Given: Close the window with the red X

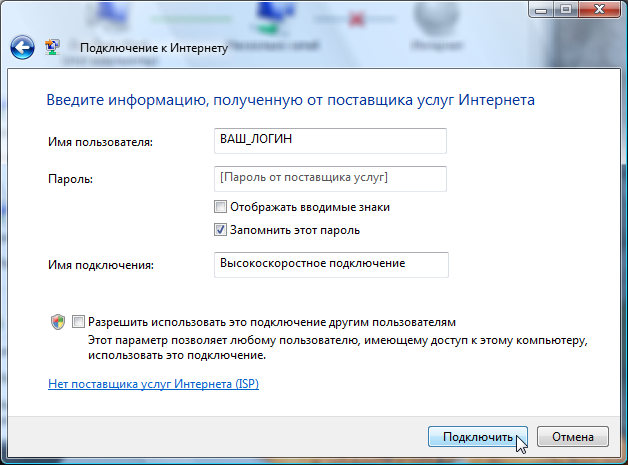Looking at the screenshot, I should 598,9.
